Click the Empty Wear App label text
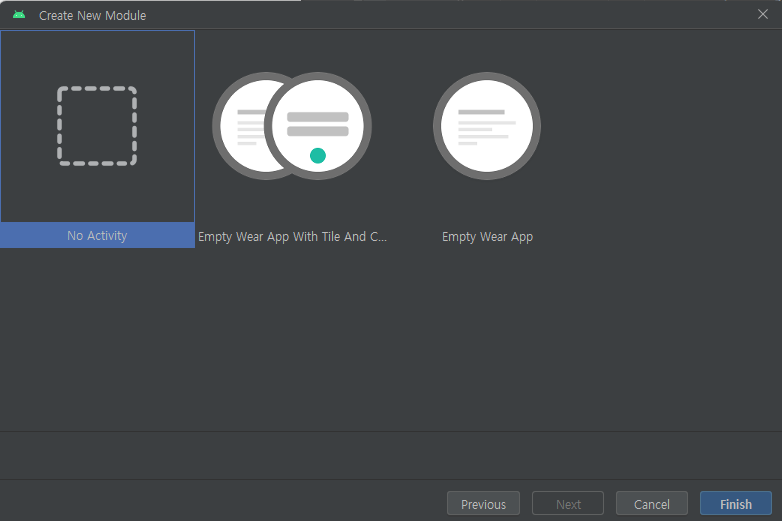 point(487,236)
